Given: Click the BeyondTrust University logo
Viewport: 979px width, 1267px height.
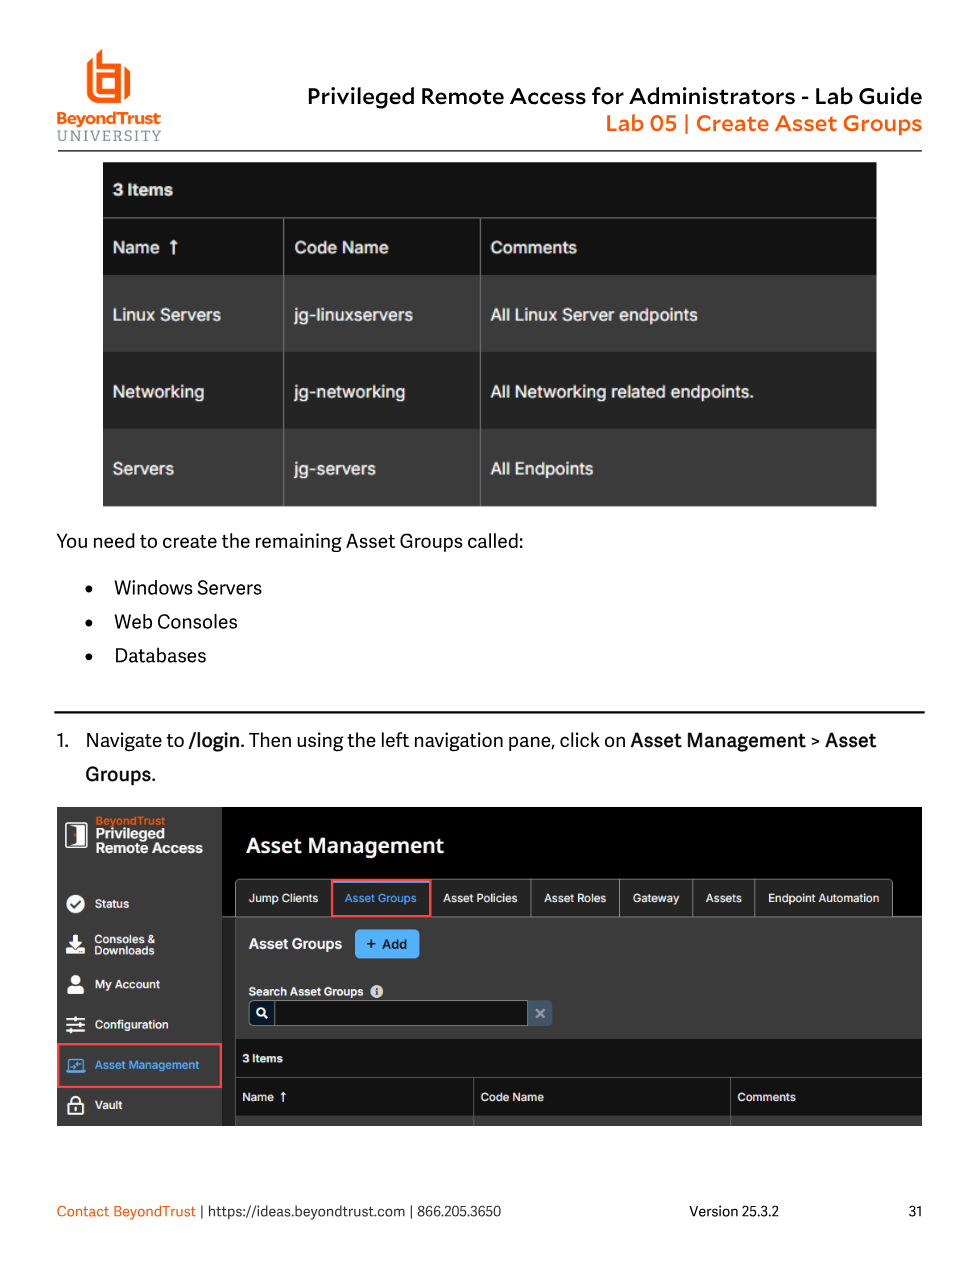Looking at the screenshot, I should (109, 96).
